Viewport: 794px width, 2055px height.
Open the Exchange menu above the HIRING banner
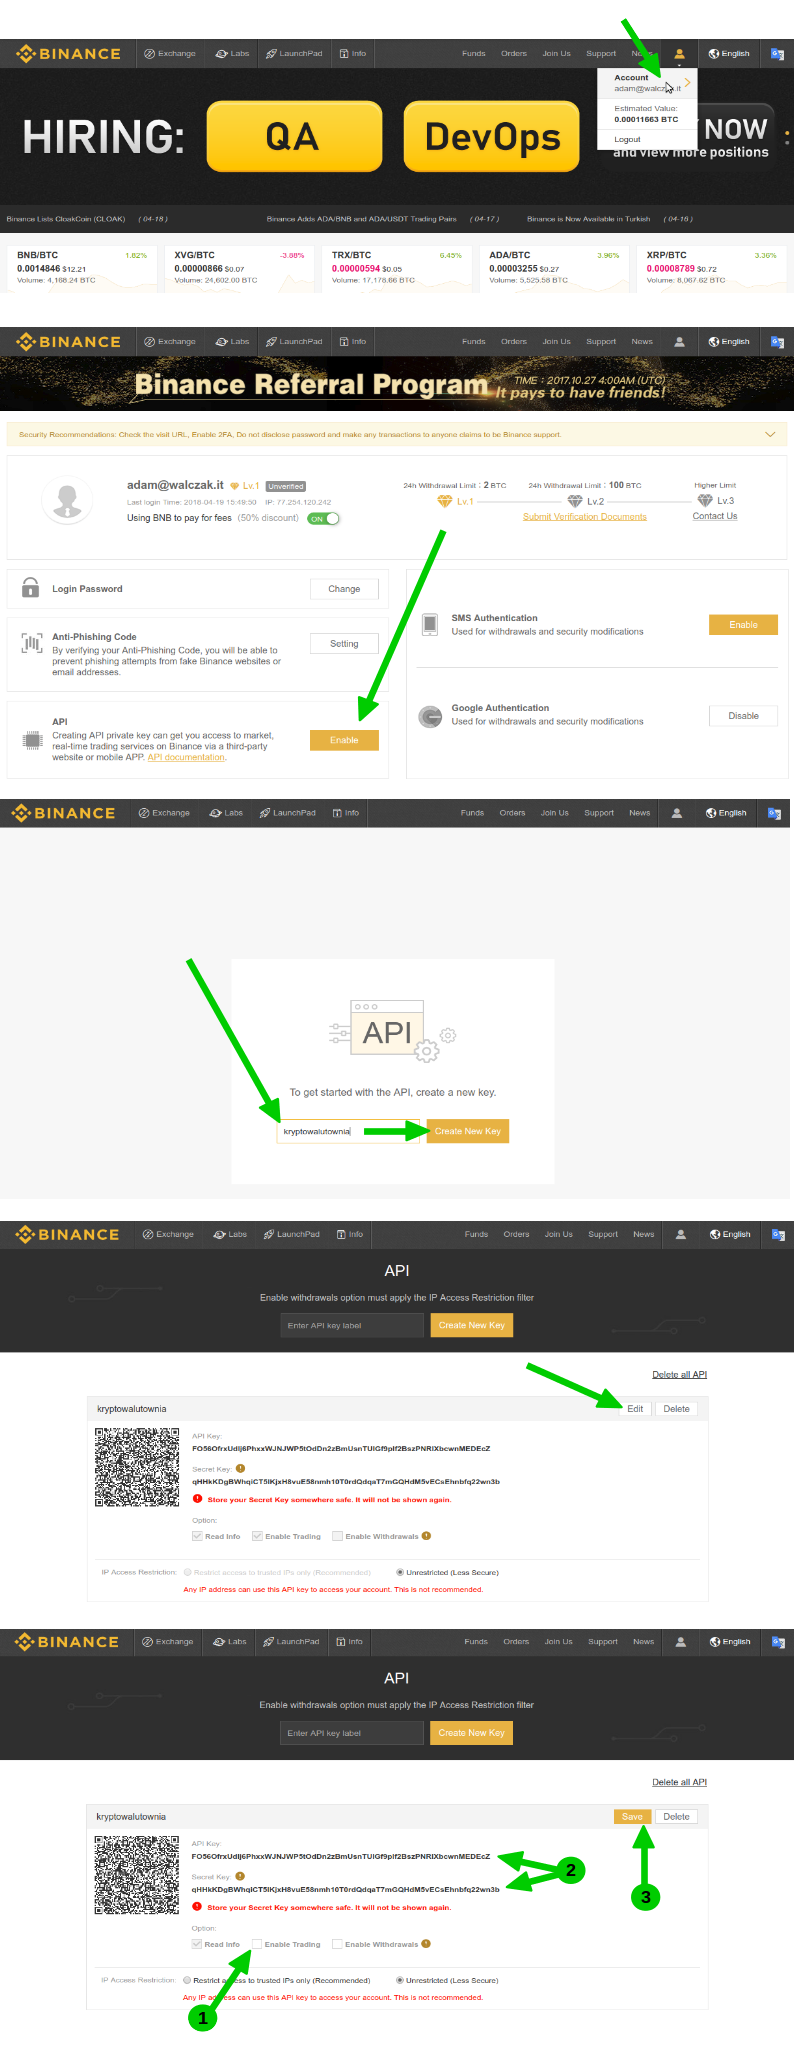(x=170, y=54)
